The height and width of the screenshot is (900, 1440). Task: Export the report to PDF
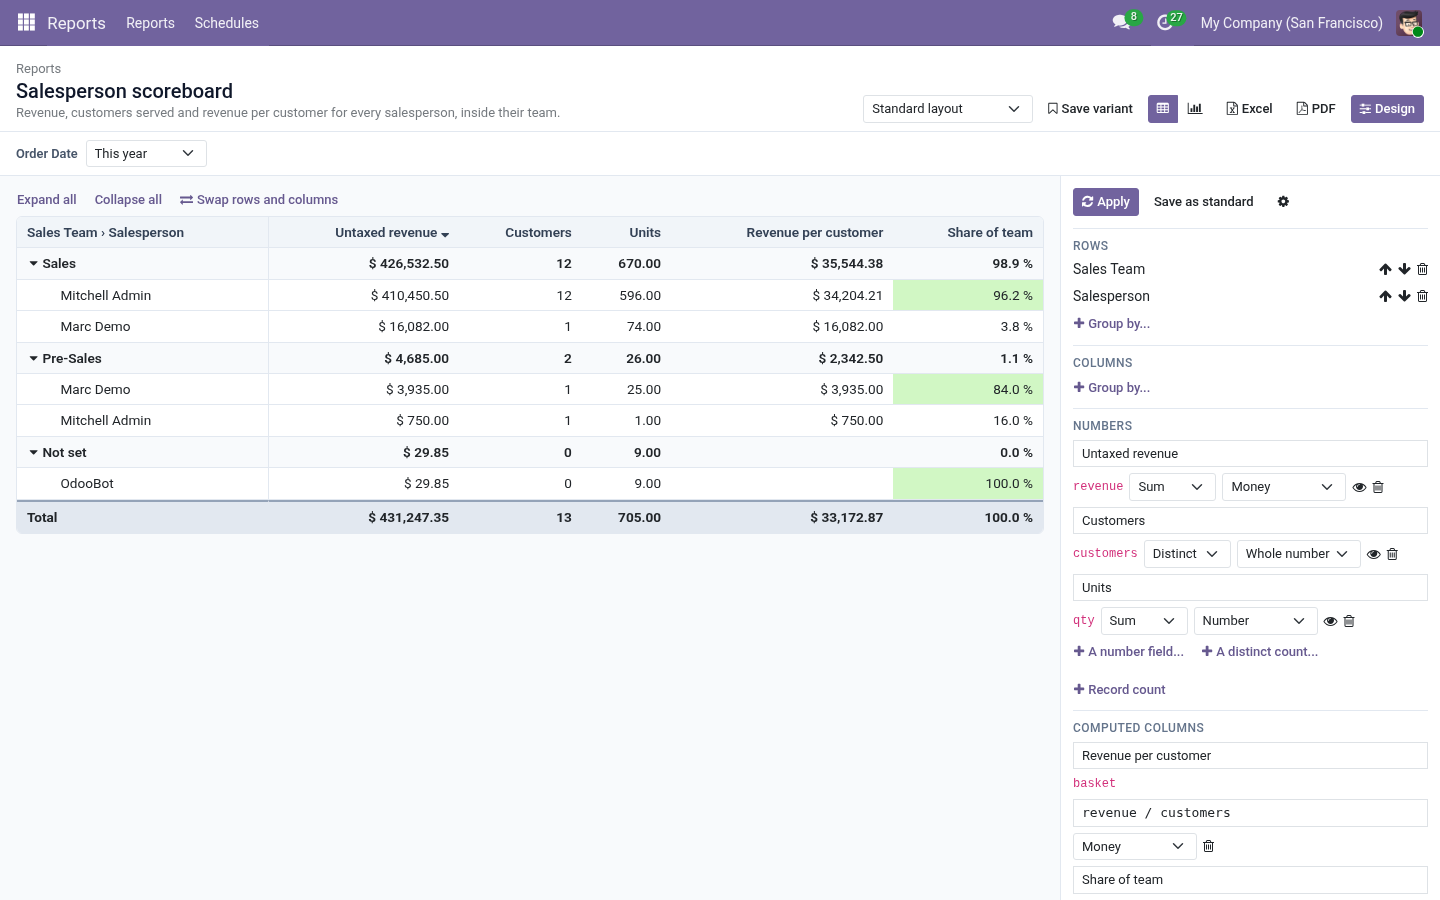(x=1316, y=109)
